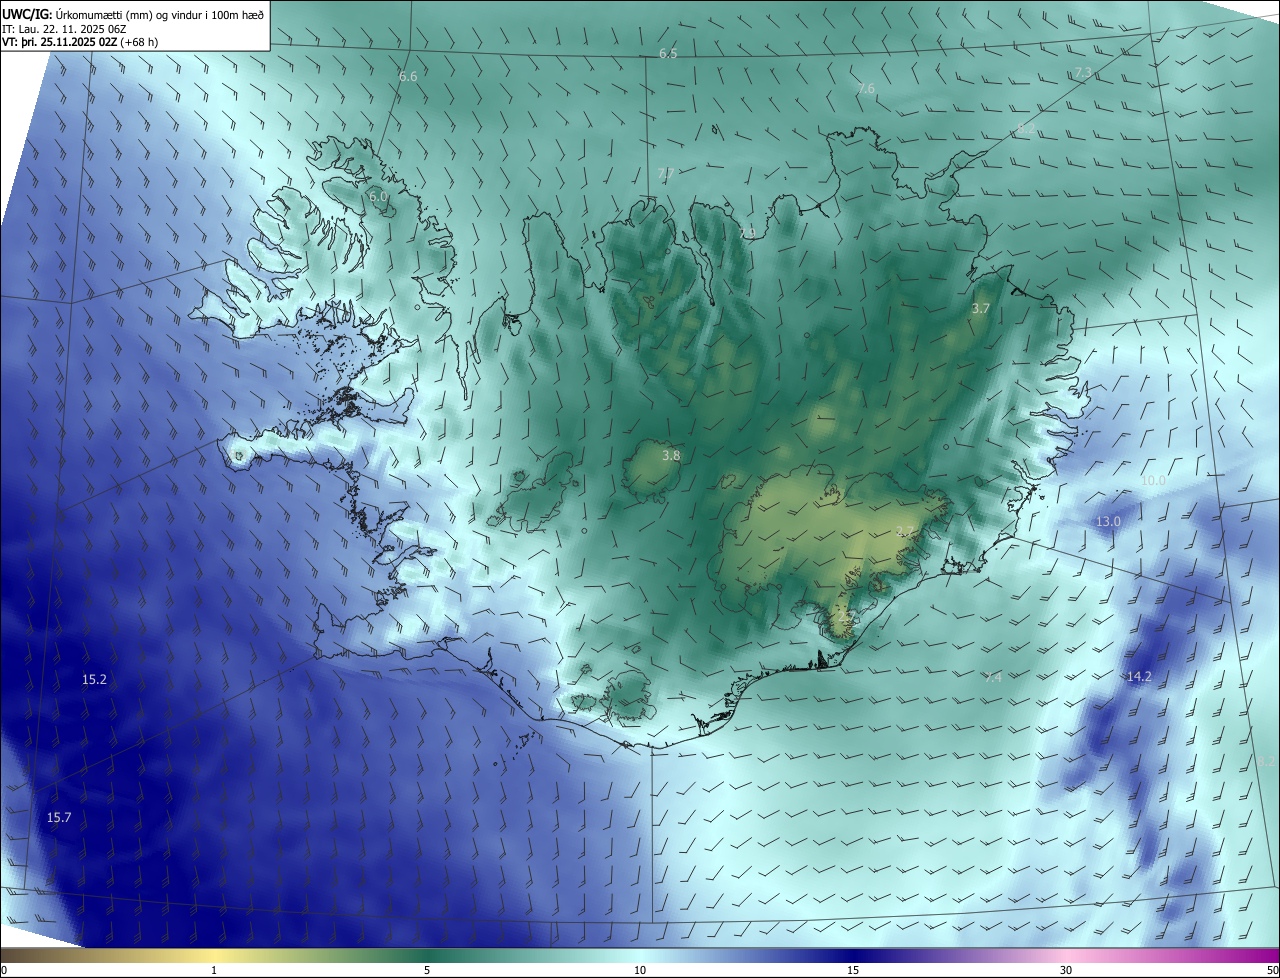Click the legend tick label 10
This screenshot has height=978, width=1280.
pyautogui.click(x=640, y=970)
